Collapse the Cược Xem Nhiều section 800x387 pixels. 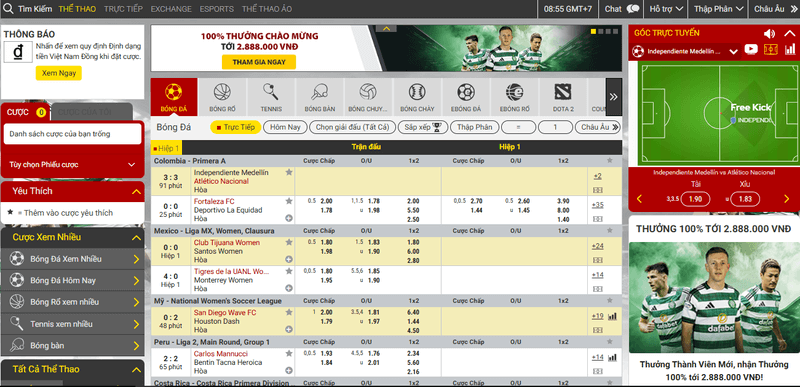136,238
